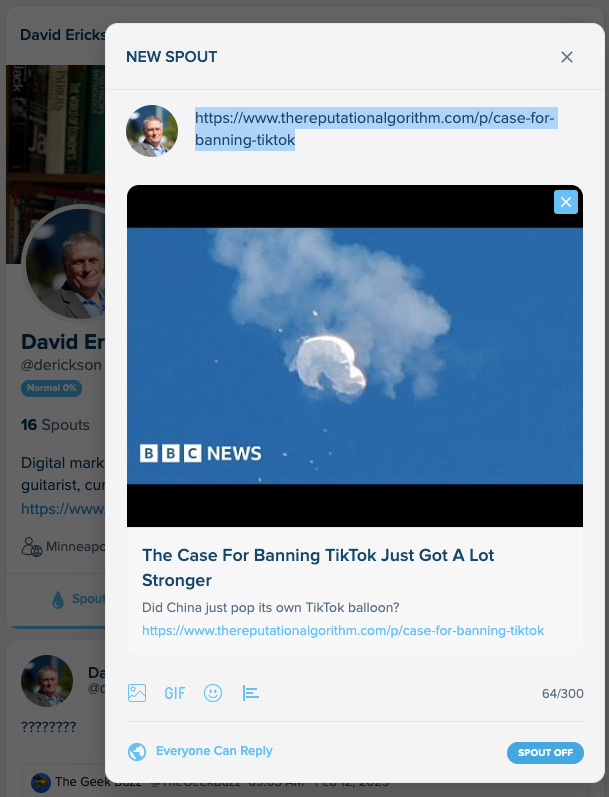Click the ???????? post text
609x797 pixels.
pos(48,726)
